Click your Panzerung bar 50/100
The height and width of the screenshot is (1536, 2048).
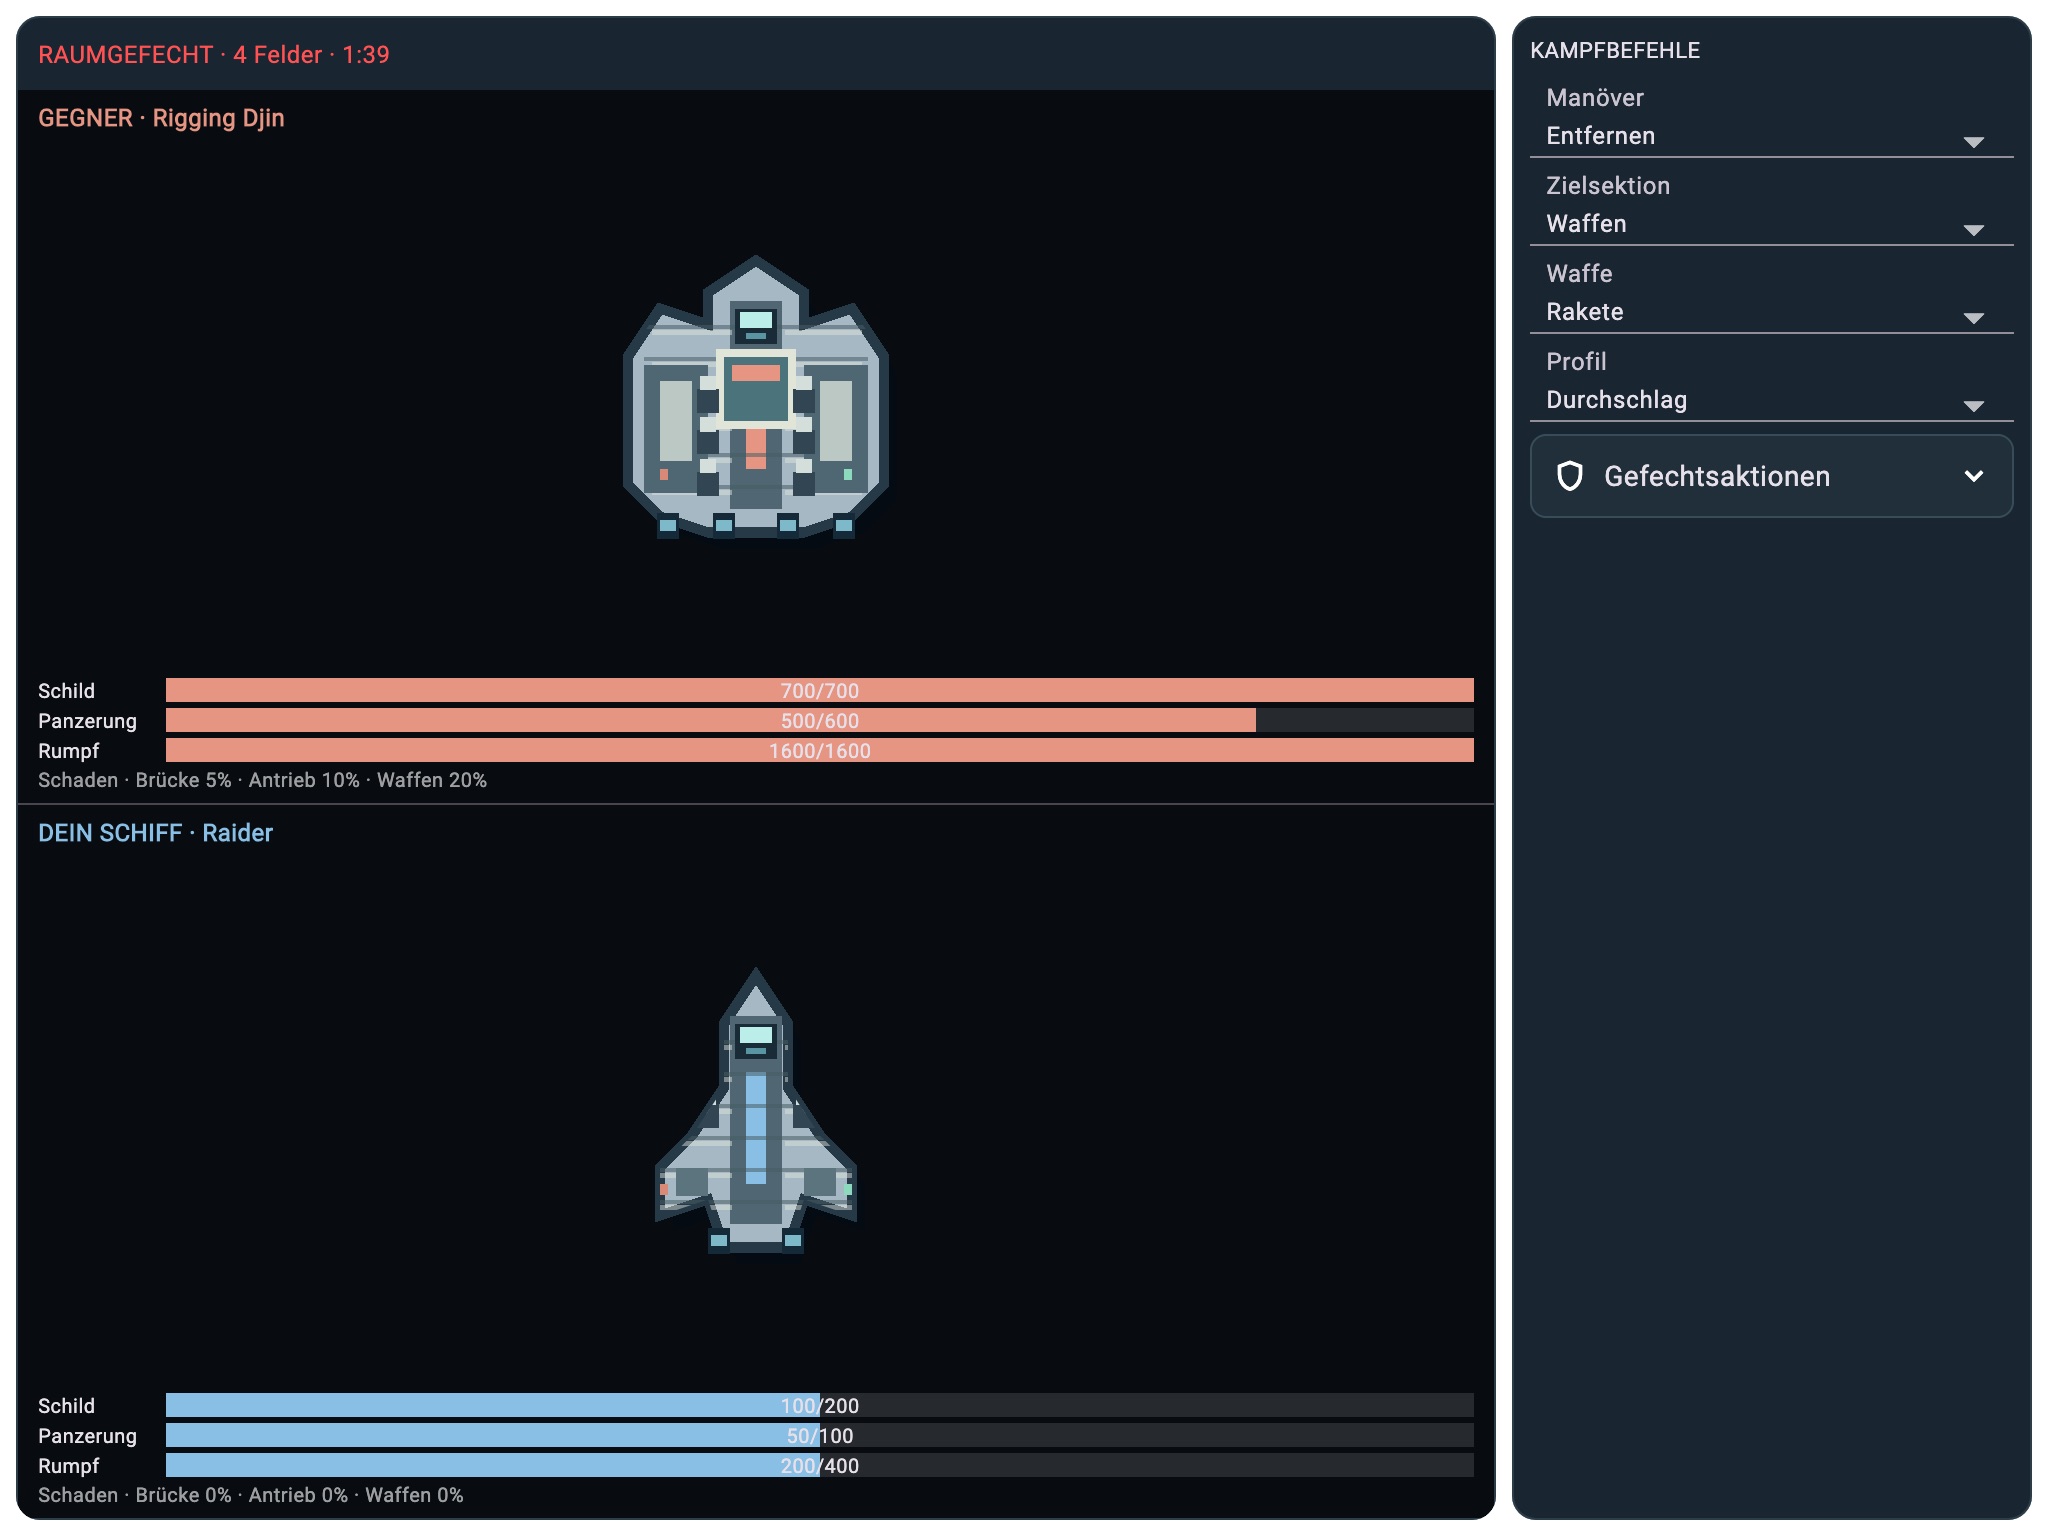820,1435
